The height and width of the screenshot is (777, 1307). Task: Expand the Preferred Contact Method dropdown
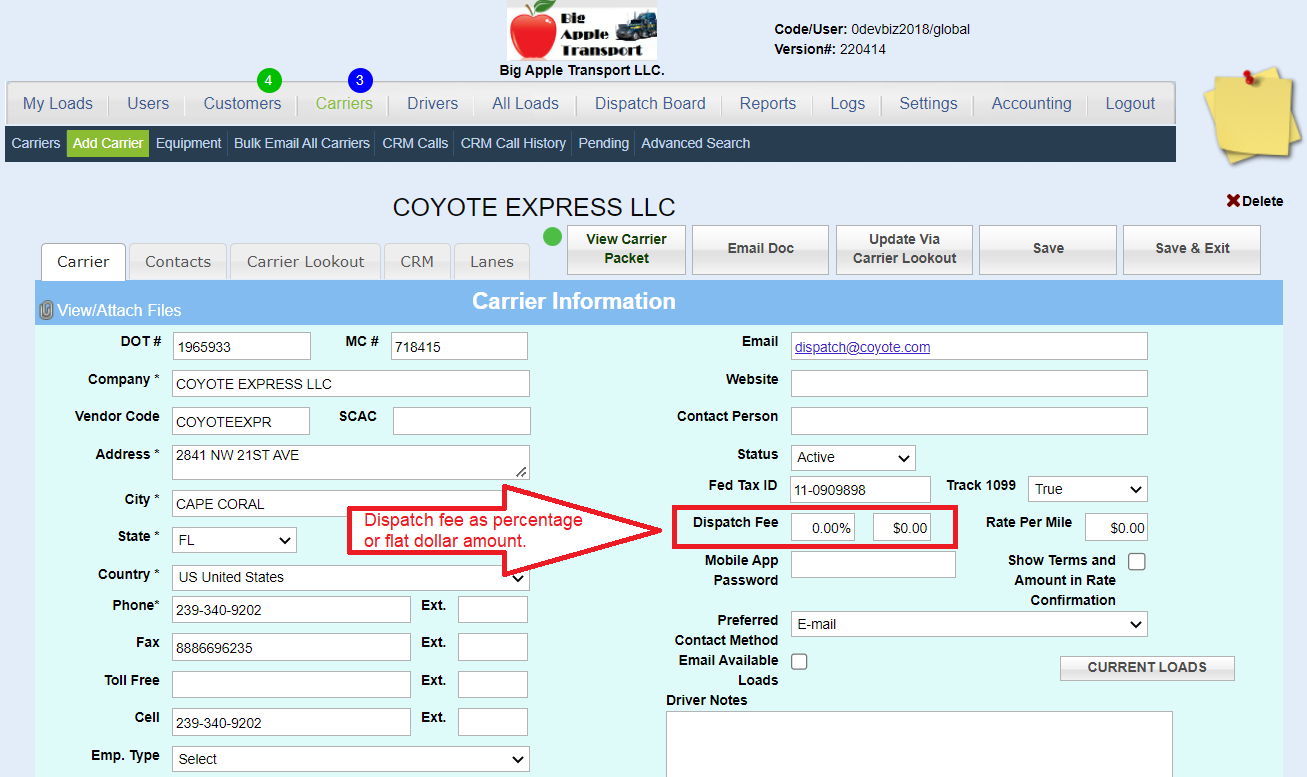(x=969, y=624)
